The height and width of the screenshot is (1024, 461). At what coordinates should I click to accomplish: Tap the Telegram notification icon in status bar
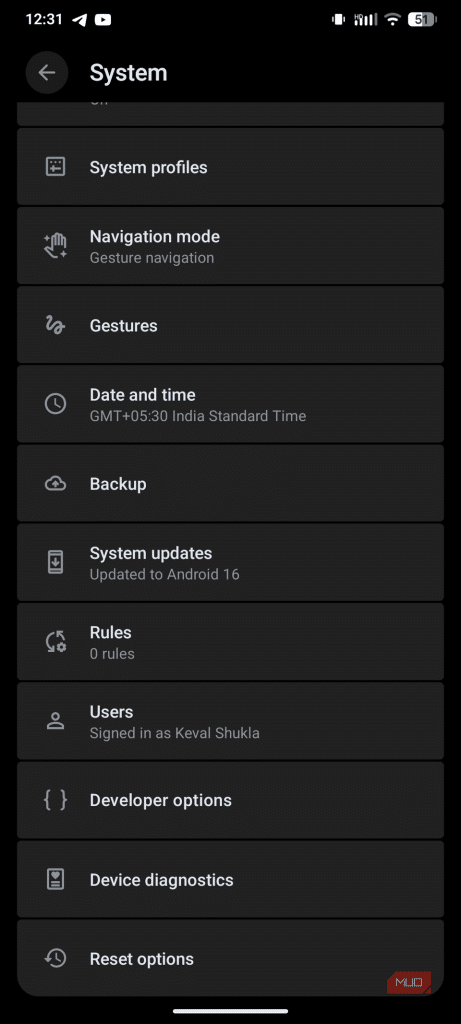click(x=80, y=20)
